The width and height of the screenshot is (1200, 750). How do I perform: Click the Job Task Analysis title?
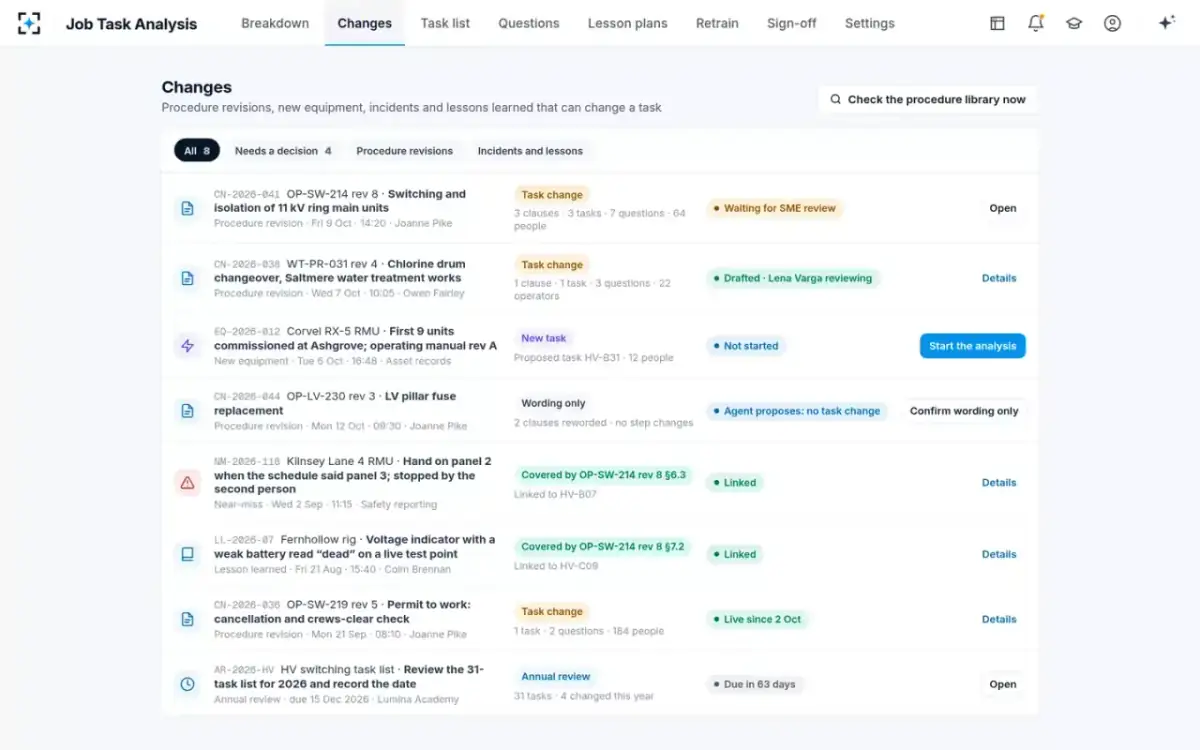coord(131,24)
